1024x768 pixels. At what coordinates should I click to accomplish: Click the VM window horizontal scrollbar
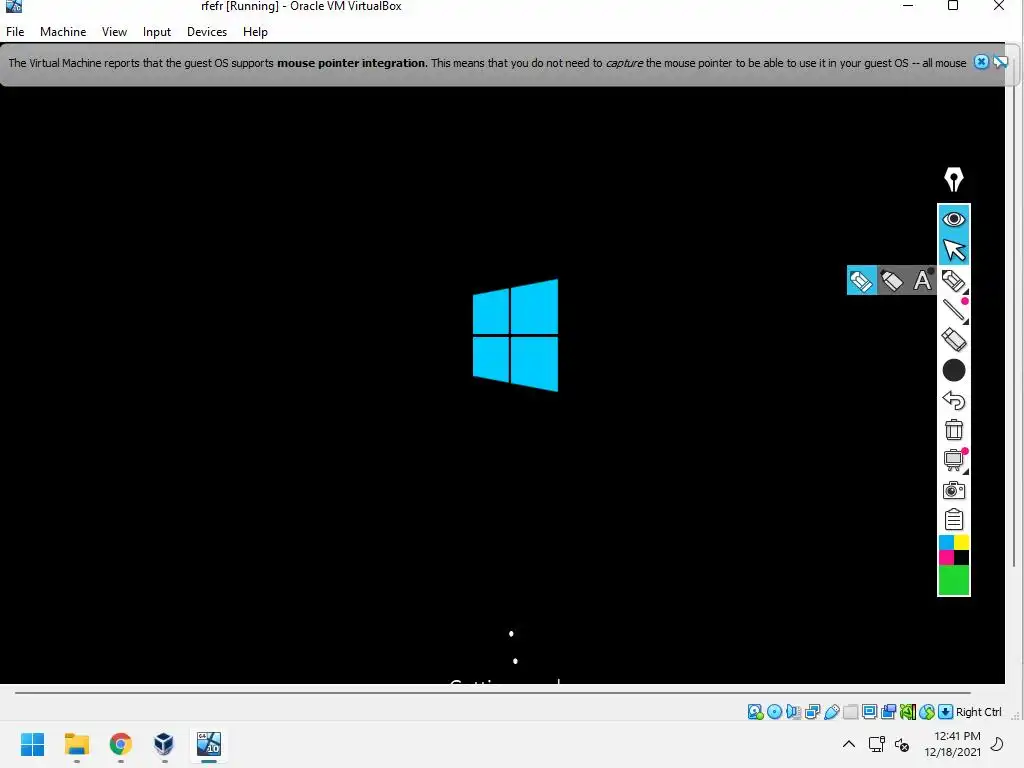point(492,693)
